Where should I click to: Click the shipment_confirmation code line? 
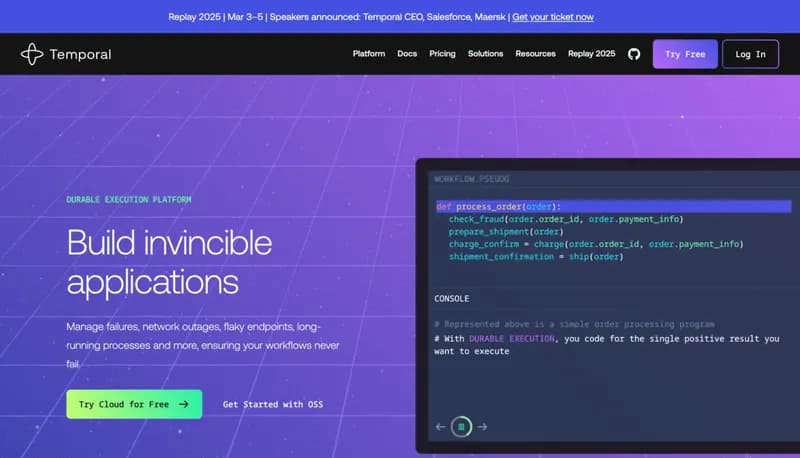pyautogui.click(x=536, y=257)
